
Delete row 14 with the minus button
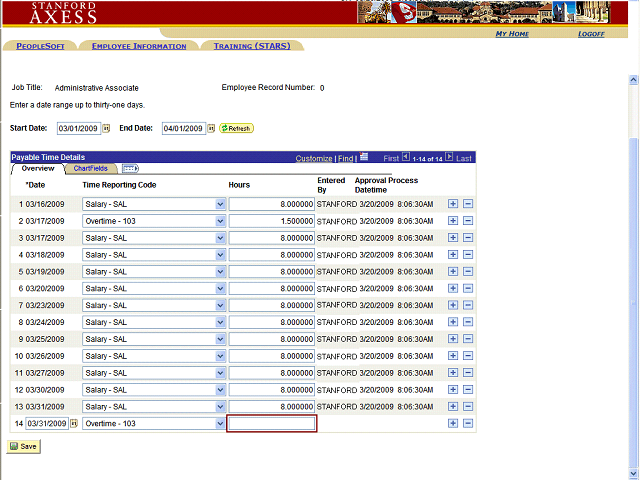468,423
